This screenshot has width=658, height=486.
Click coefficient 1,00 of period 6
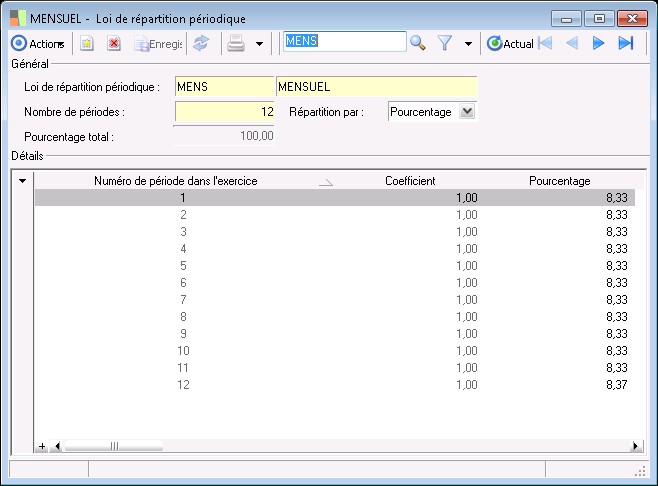(x=467, y=283)
